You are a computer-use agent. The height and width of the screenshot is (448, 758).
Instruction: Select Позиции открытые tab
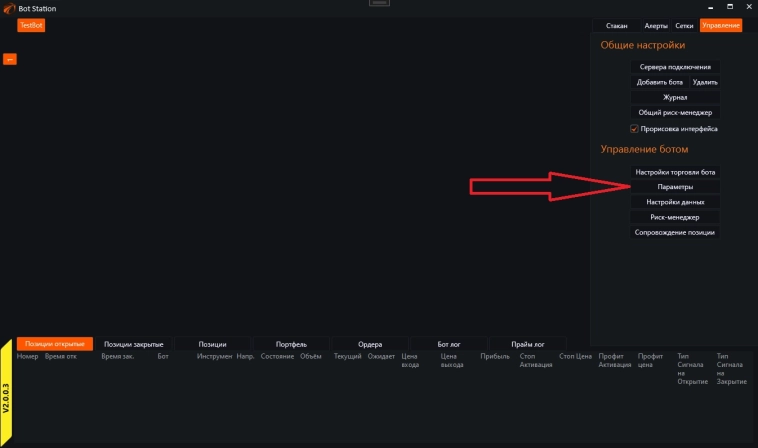point(55,344)
